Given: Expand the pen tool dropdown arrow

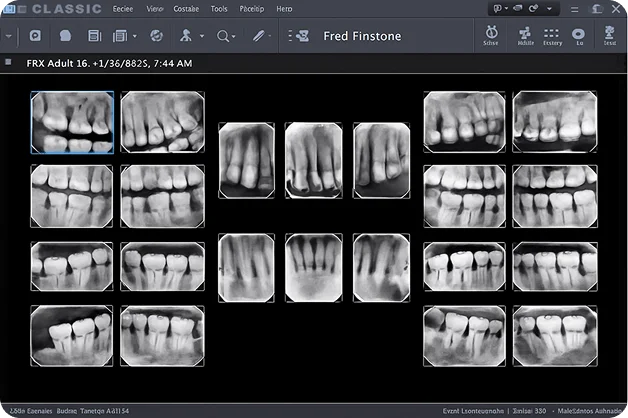Looking at the screenshot, I should 270,36.
